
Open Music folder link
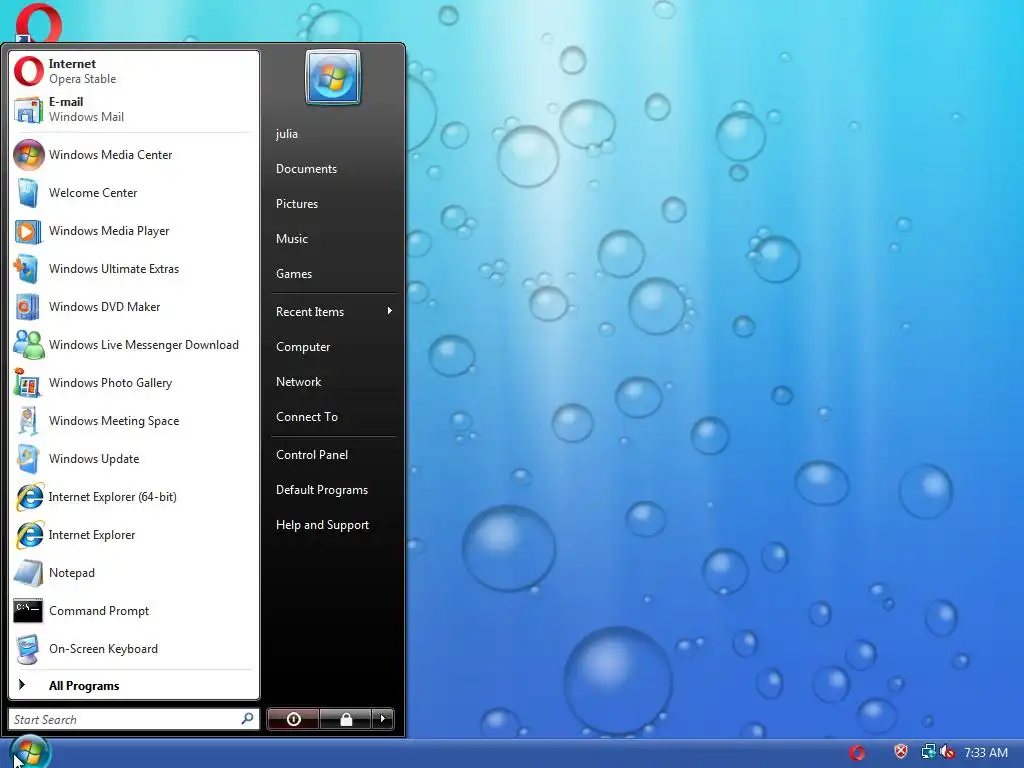tap(291, 239)
